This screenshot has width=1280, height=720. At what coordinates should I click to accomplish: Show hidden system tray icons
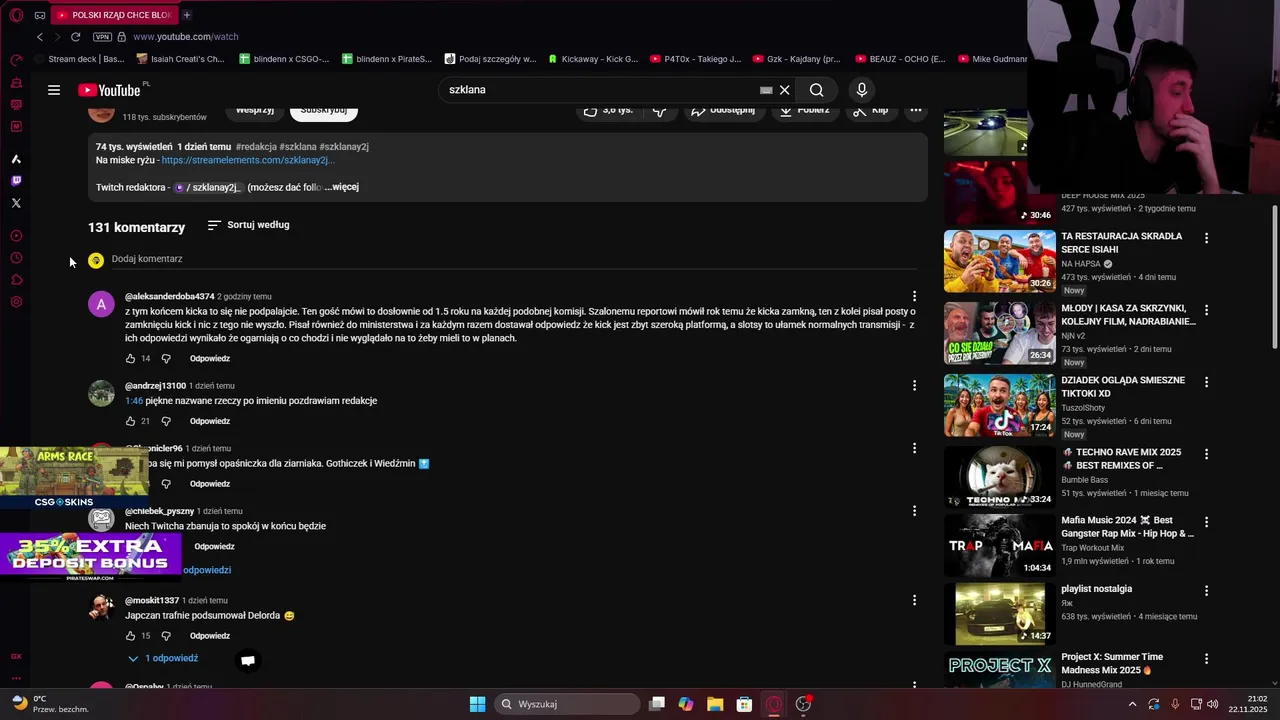[x=1132, y=704]
